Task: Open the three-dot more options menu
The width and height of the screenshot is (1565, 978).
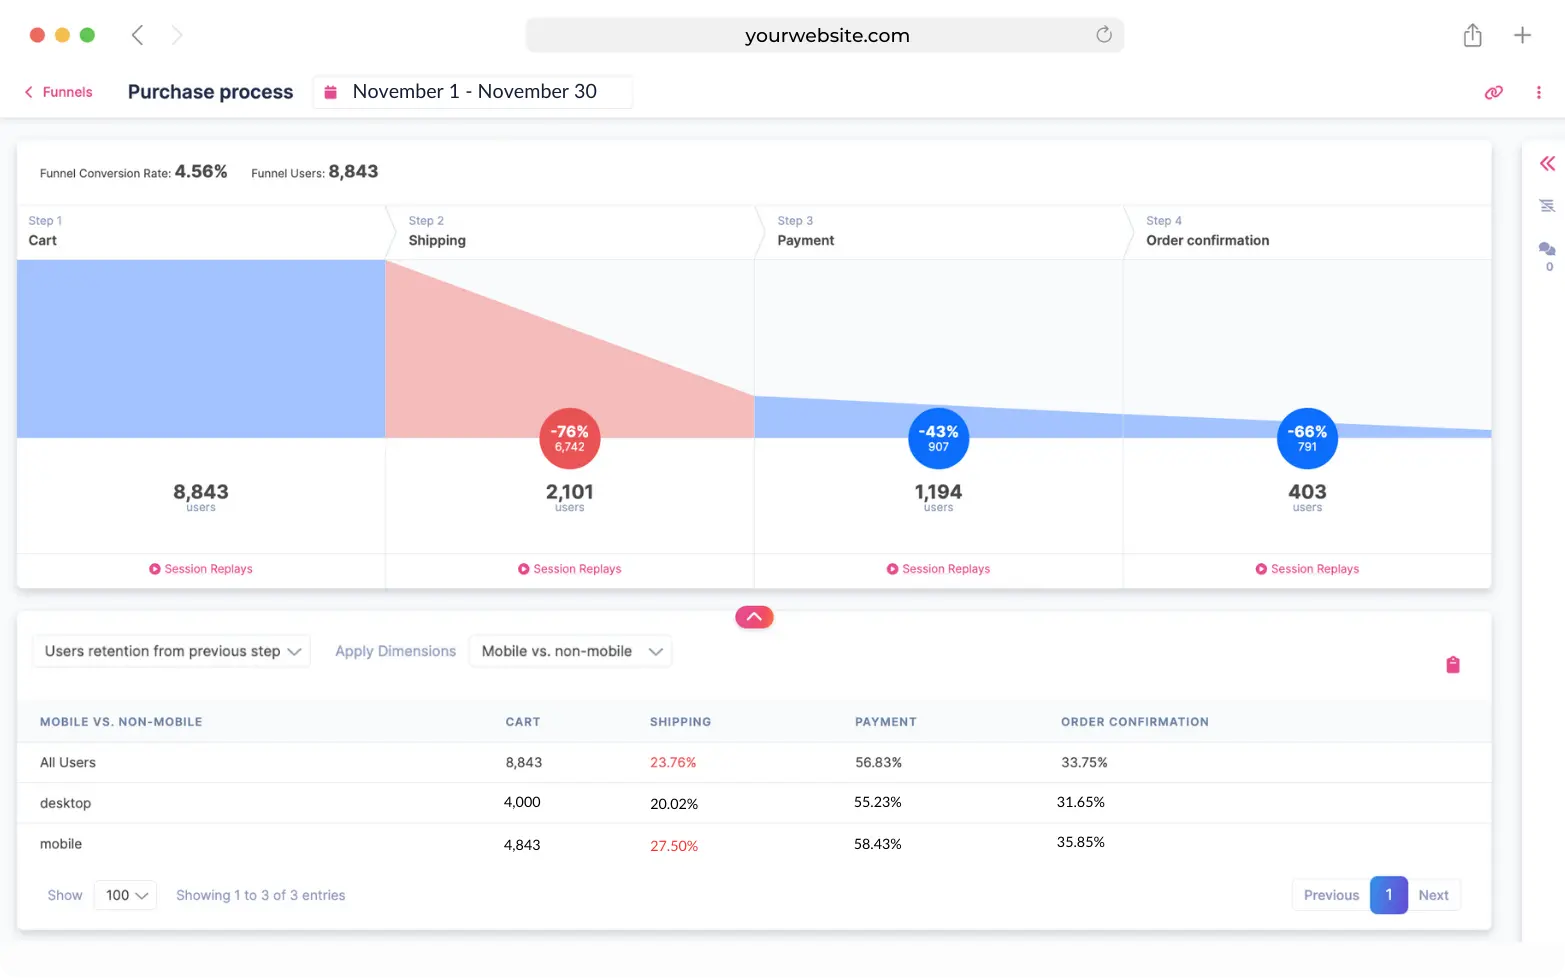Action: 1538,92
